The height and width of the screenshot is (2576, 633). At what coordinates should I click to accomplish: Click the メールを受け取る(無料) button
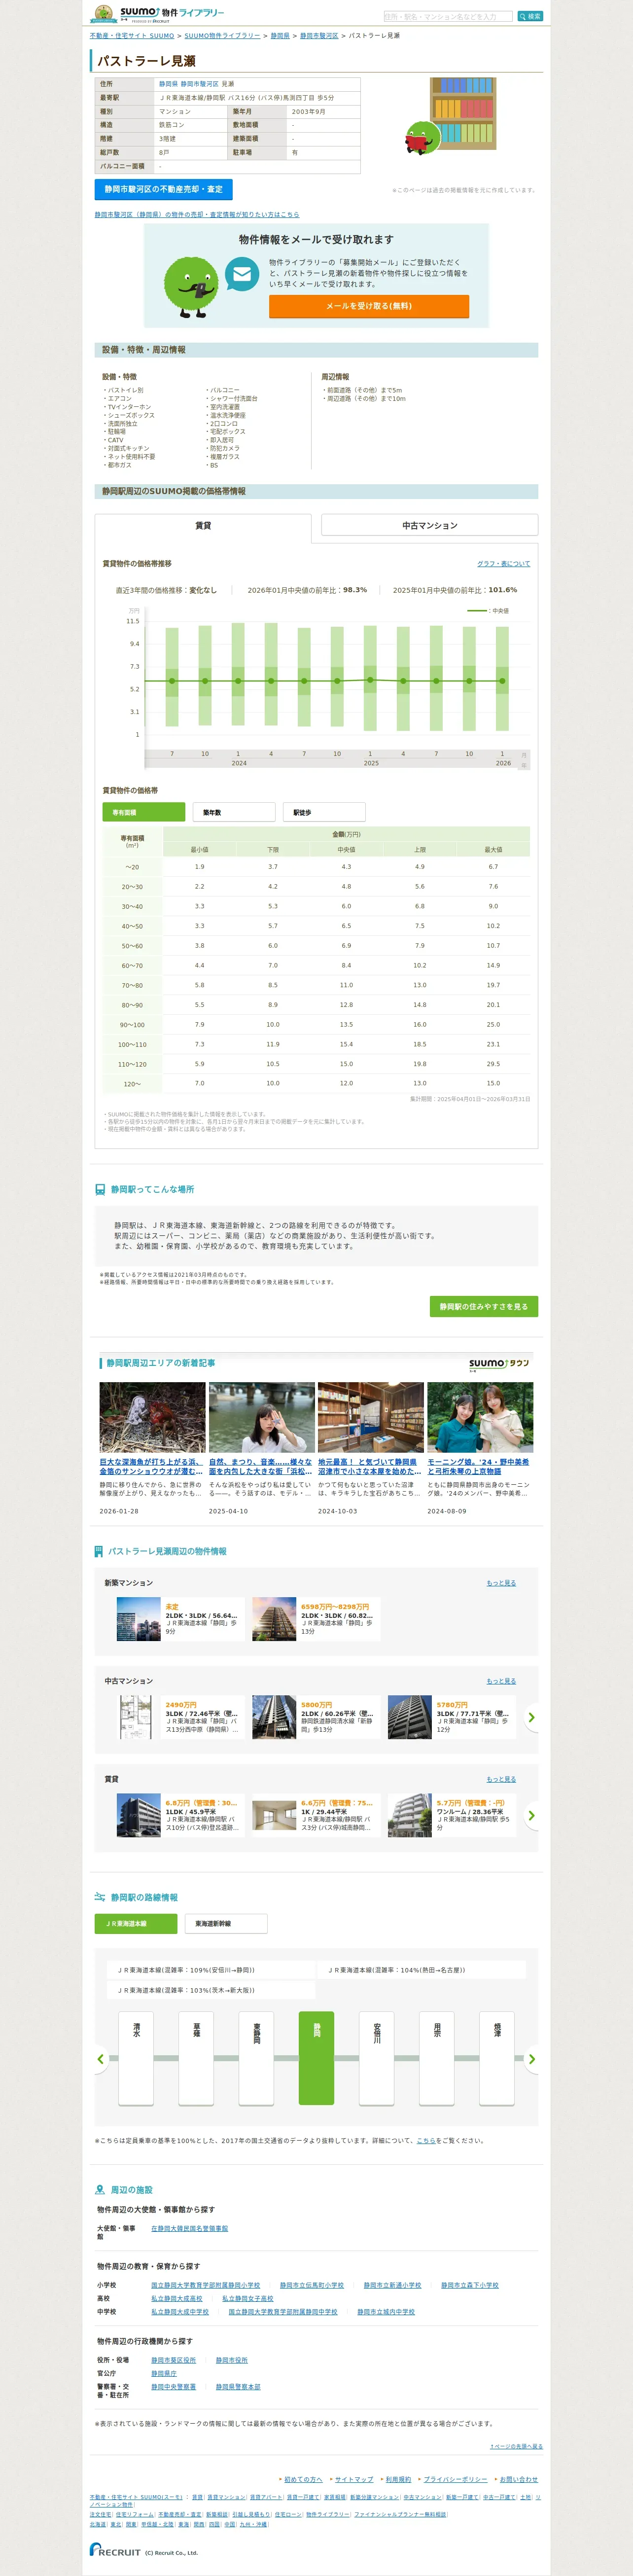click(x=369, y=306)
